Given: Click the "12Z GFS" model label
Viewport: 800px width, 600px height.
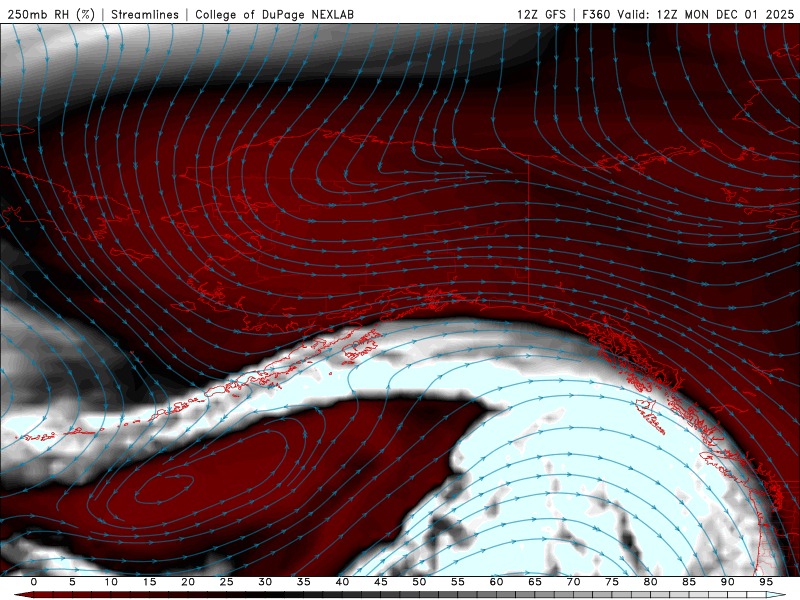Looking at the screenshot, I should tap(541, 14).
